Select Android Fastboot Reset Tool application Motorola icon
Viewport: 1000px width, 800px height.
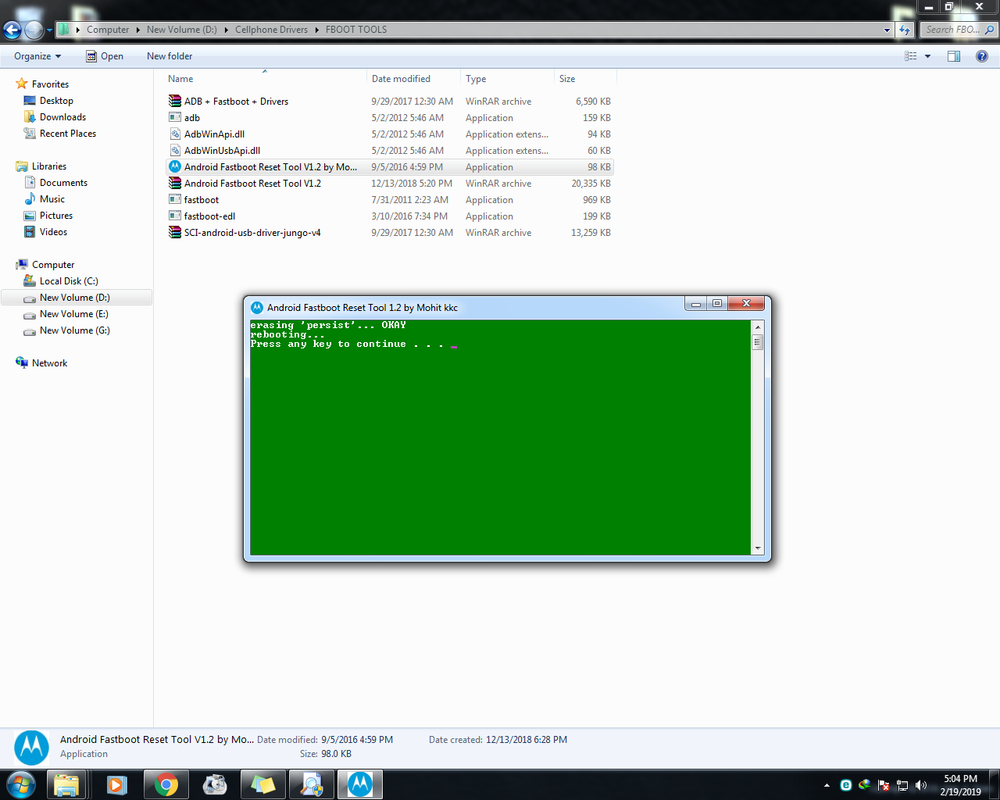pos(175,167)
